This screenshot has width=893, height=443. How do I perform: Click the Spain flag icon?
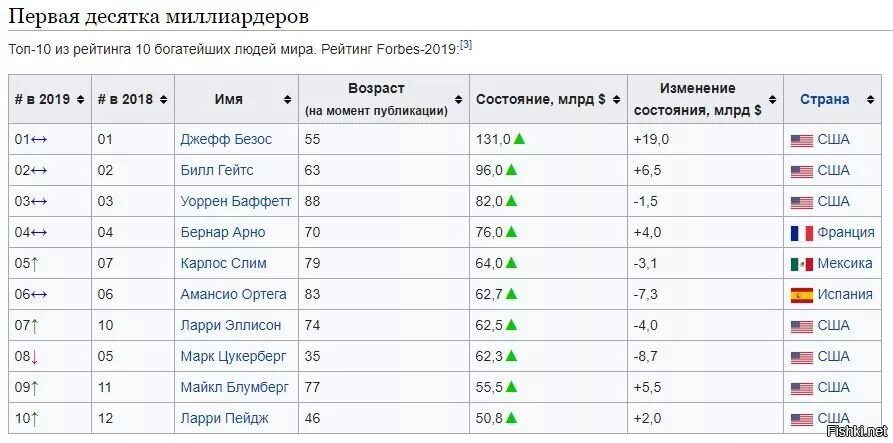(x=801, y=295)
